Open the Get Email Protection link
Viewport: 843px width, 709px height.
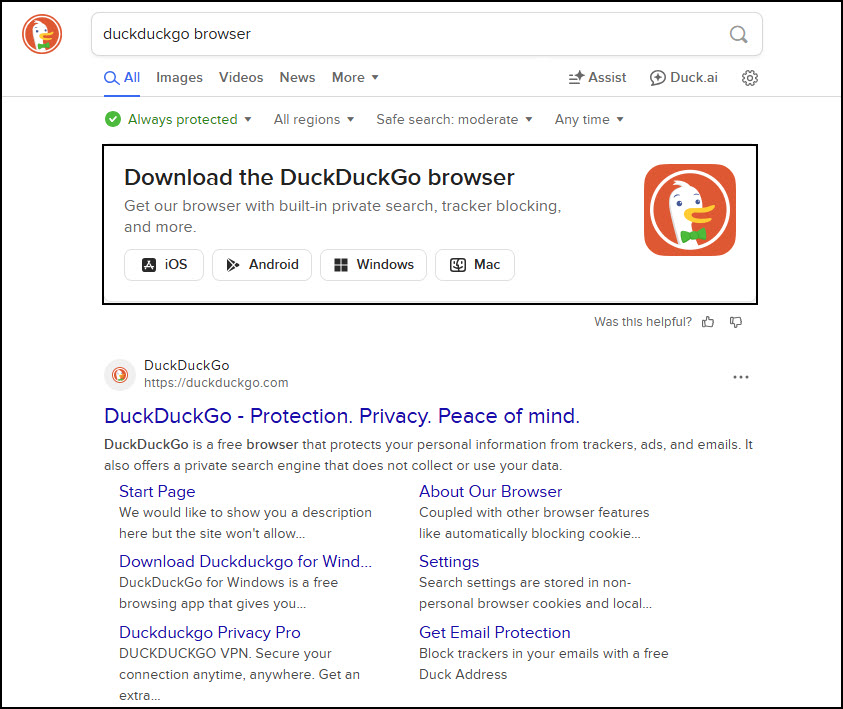pos(494,632)
